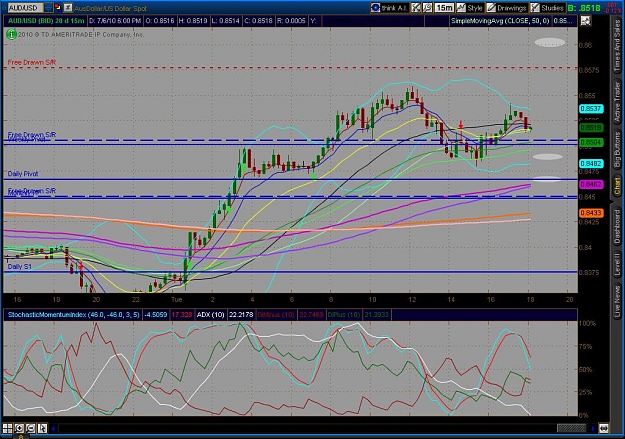The image size is (625, 439).
Task: Open the Studies menu
Action: point(547,8)
